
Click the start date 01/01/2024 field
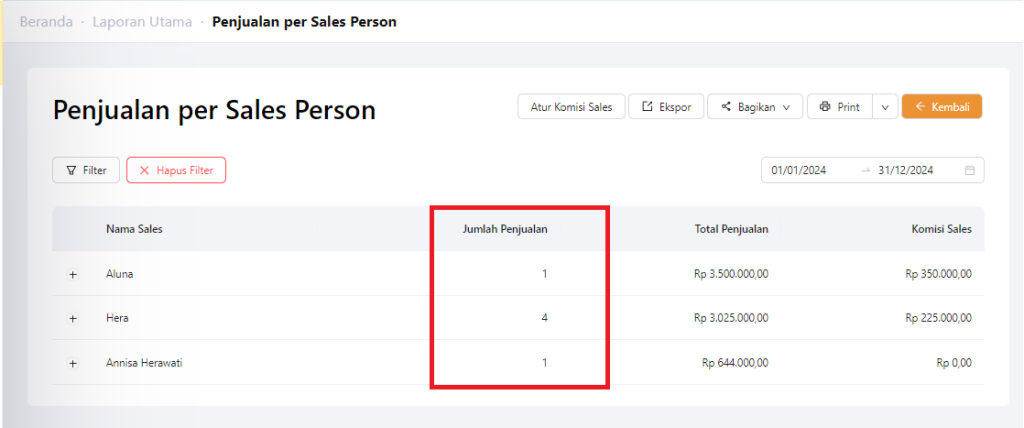point(799,170)
